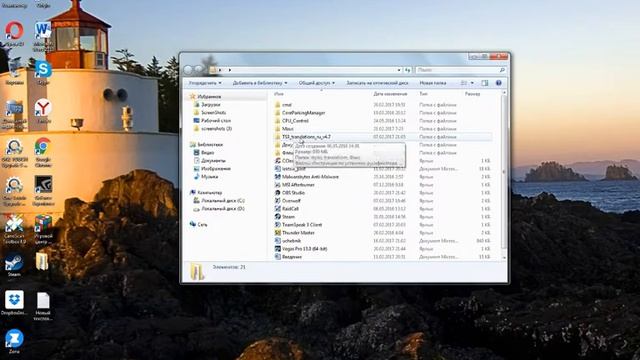Click the Back arrow in Explorer
This screenshot has height=360, width=640.
(188, 70)
